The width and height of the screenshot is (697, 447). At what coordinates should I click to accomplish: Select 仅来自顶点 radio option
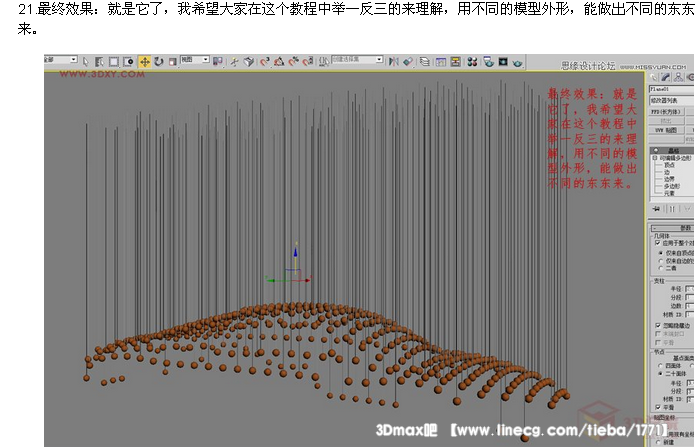click(661, 253)
